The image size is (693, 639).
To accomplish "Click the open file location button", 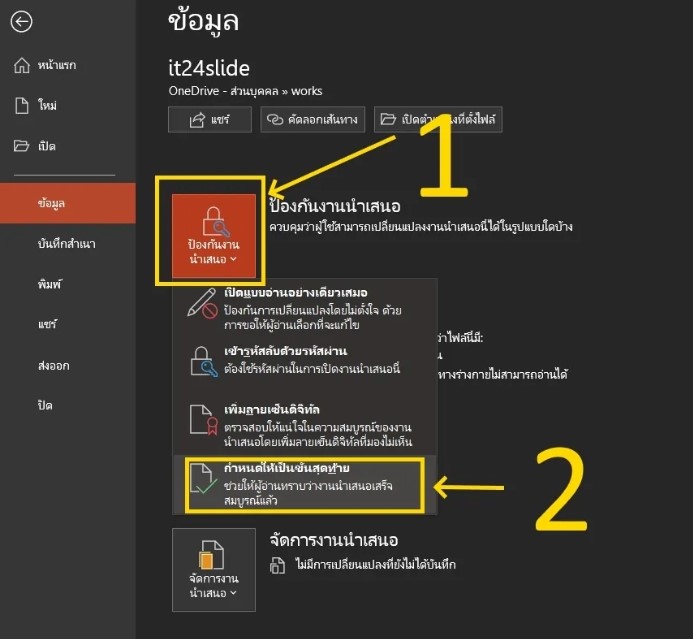I will tap(438, 119).
